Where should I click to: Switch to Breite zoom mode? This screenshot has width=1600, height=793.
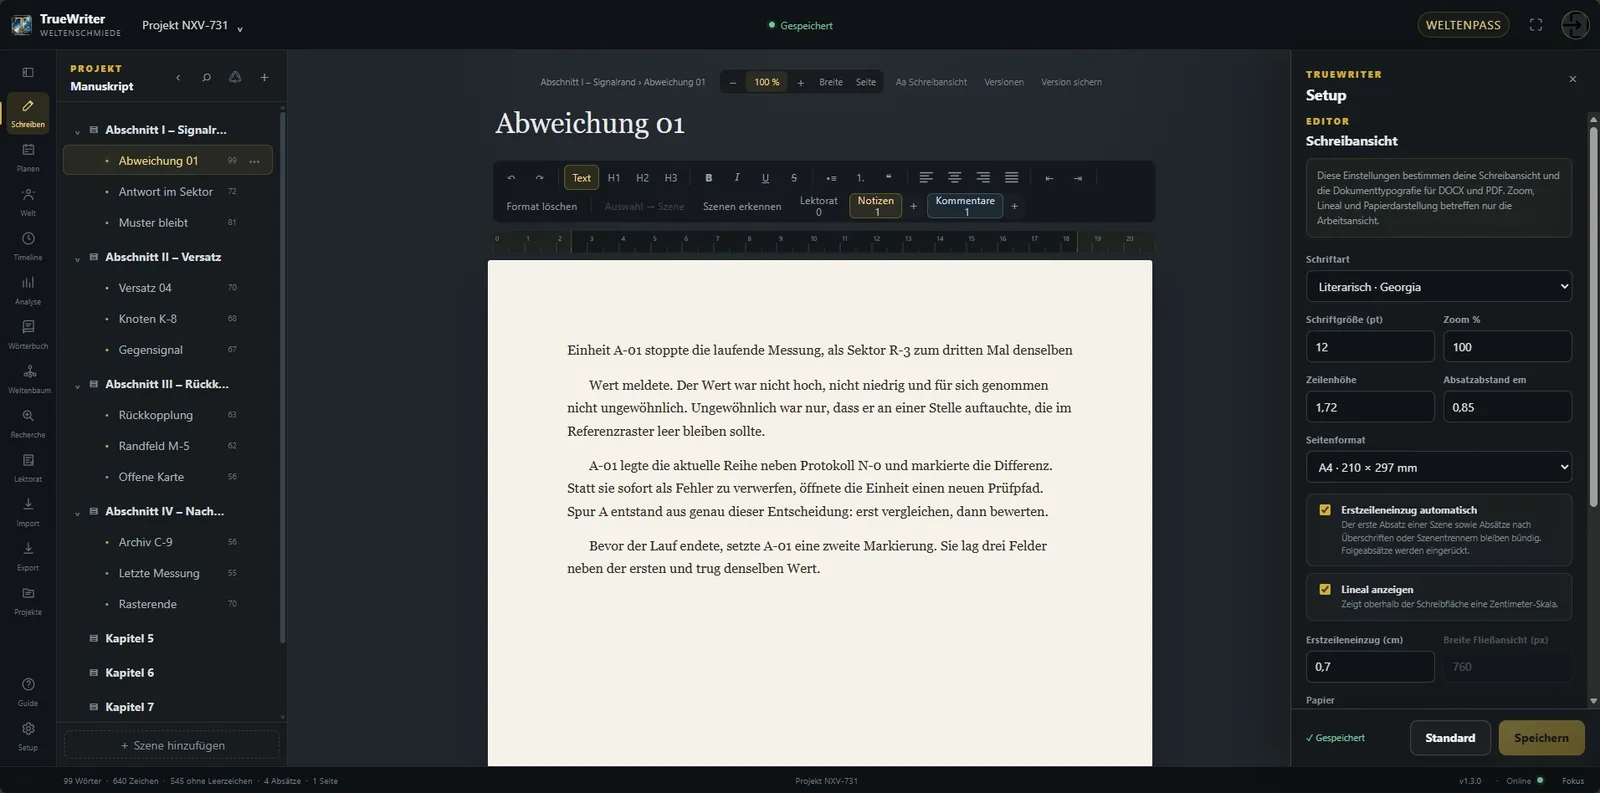click(831, 82)
